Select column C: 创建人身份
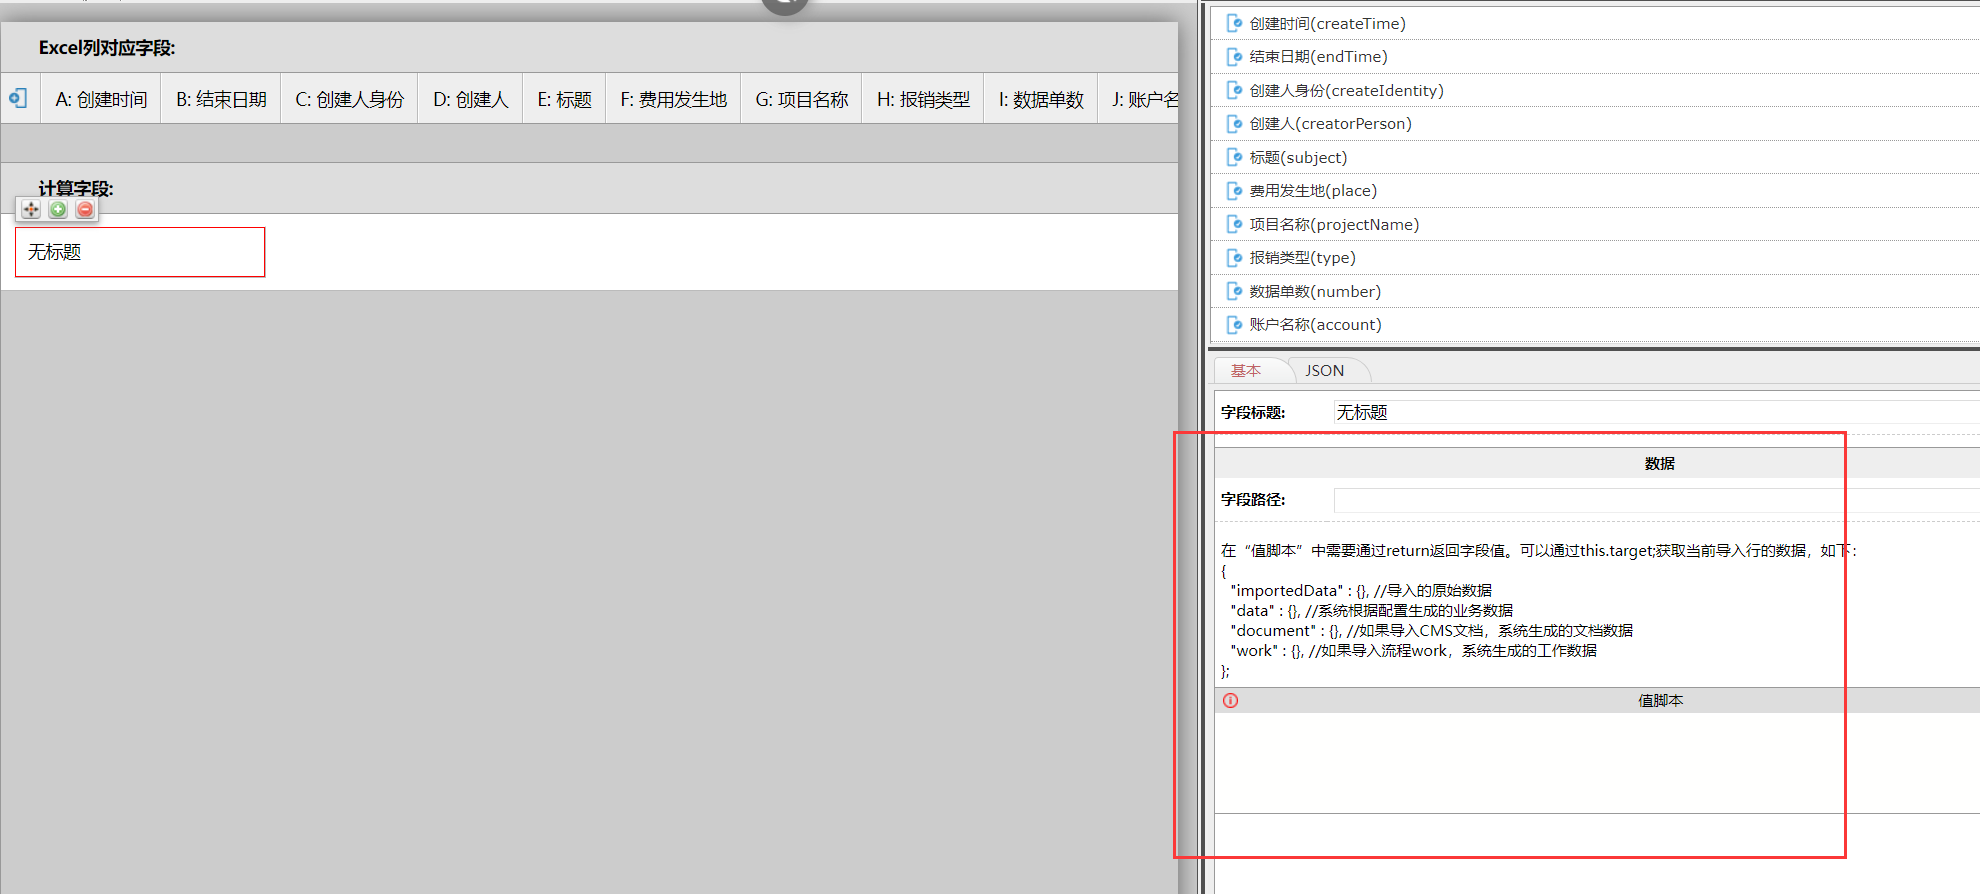Screen dimensions: 1980x894 (350, 99)
